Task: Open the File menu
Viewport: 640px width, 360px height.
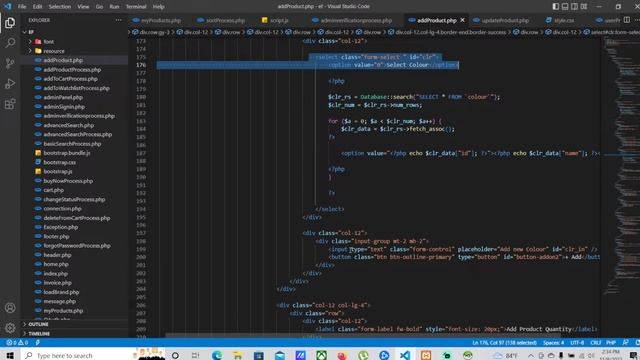Action: coord(22,7)
